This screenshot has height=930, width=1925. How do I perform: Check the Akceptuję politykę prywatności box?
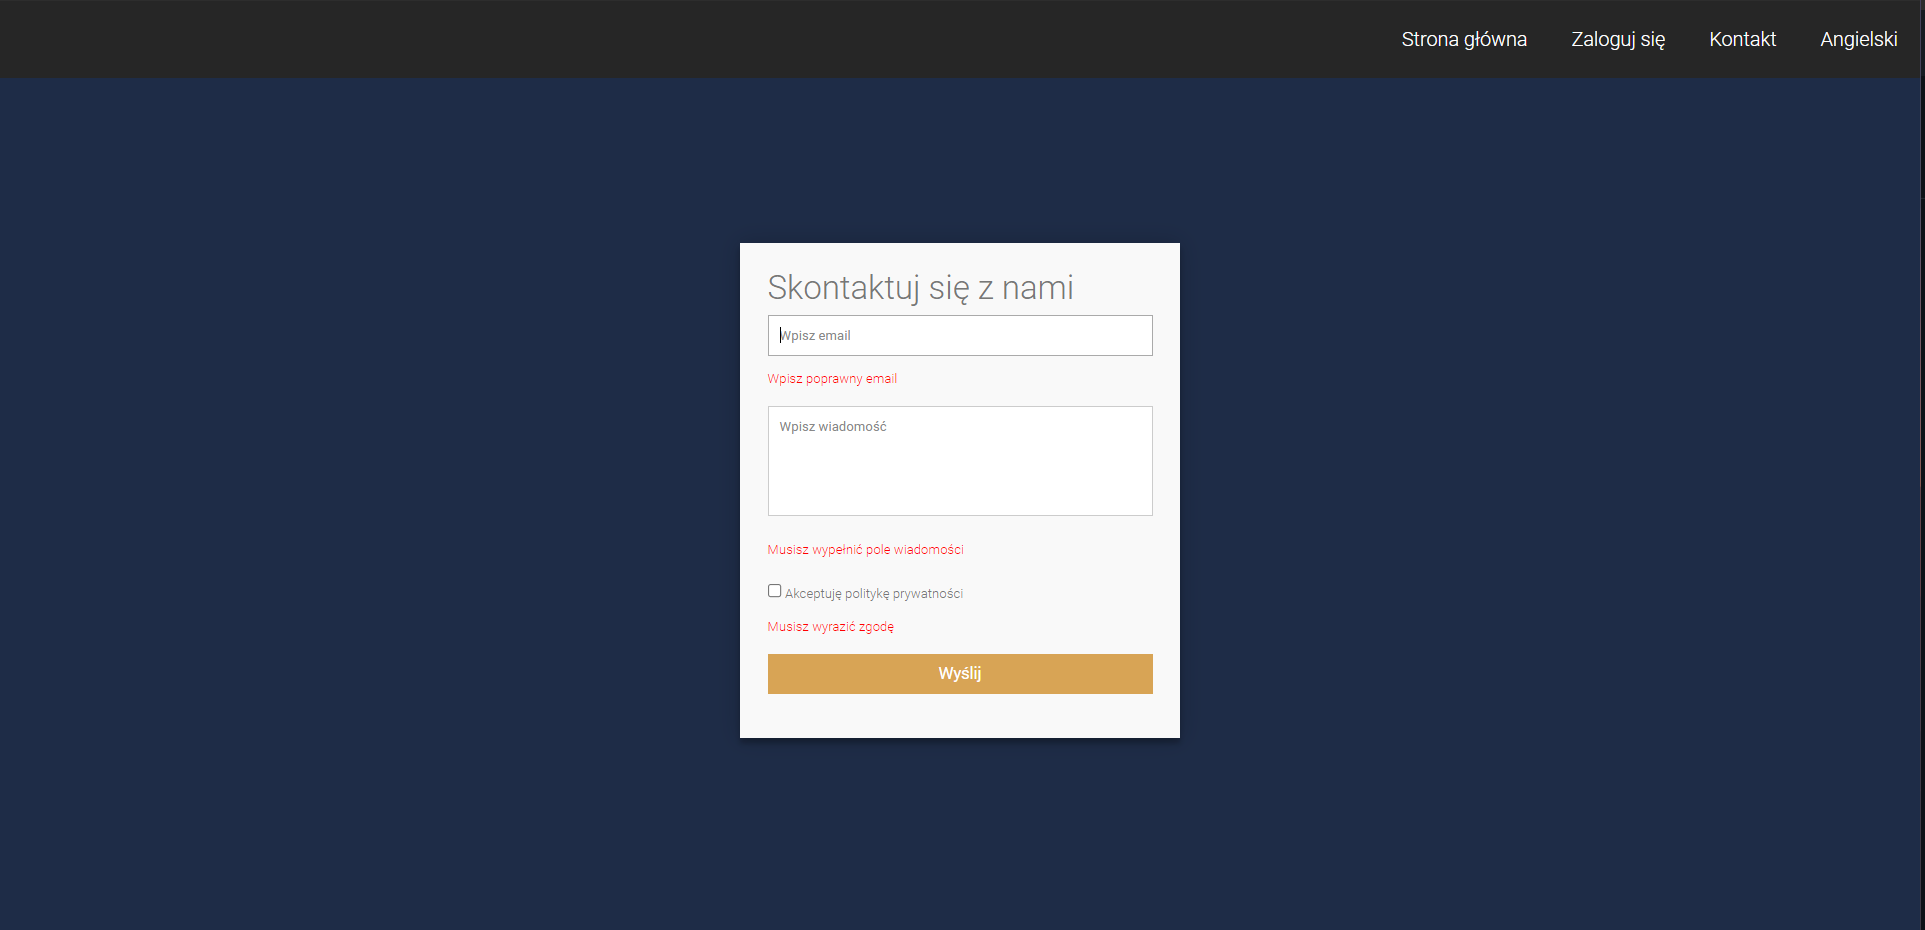pyautogui.click(x=774, y=590)
